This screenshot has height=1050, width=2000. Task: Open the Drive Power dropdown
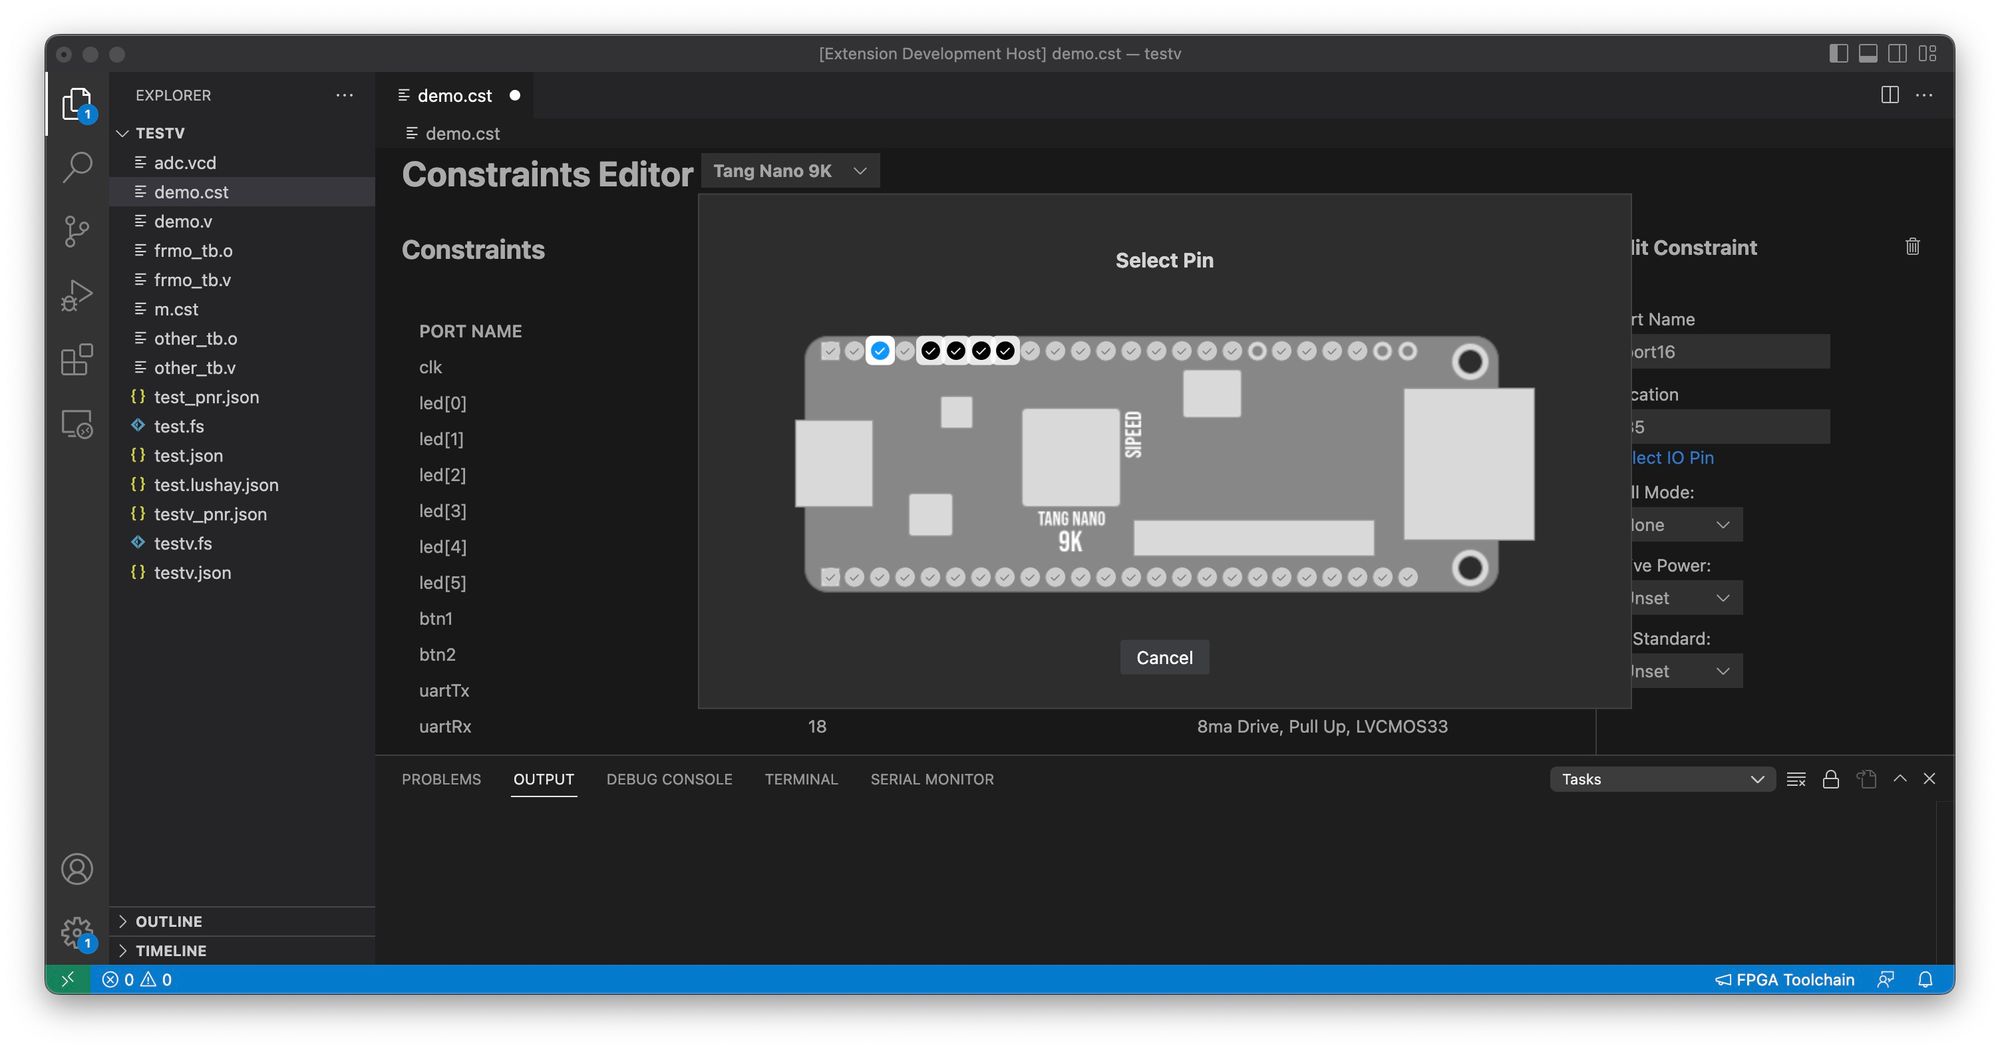click(1686, 598)
